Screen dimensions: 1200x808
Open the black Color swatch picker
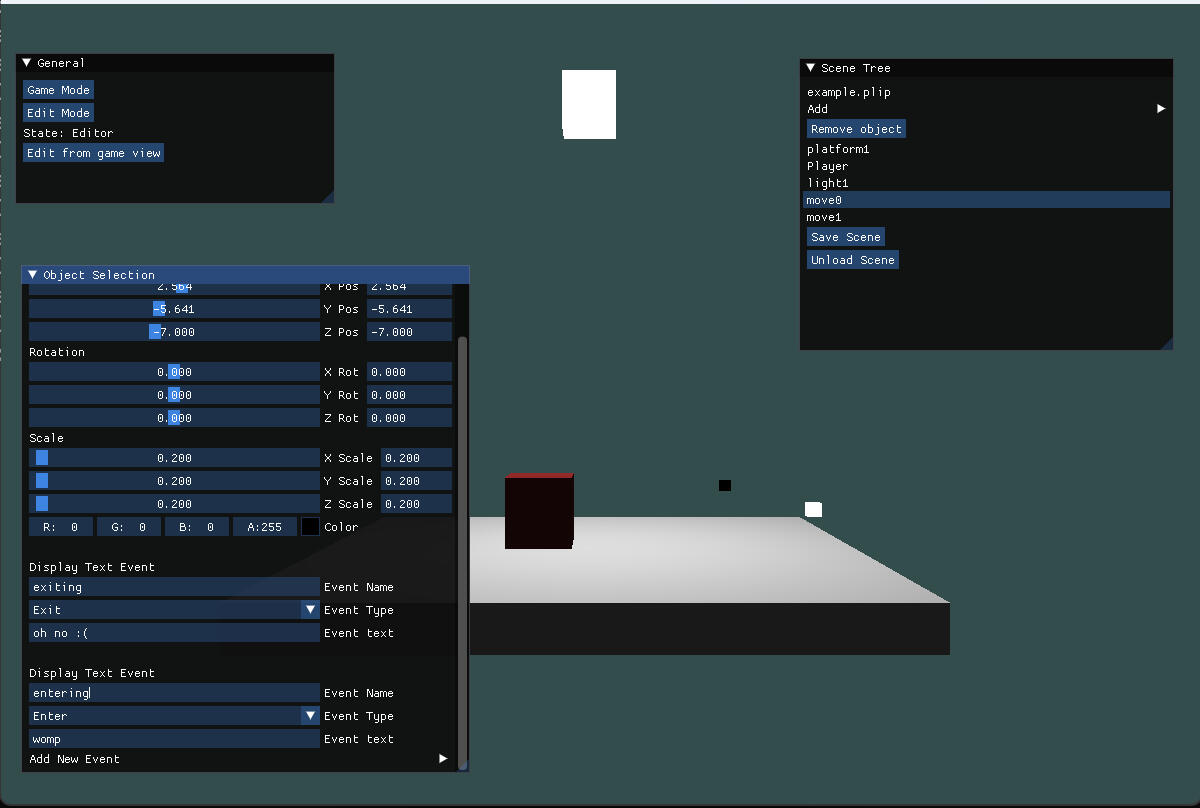coord(311,527)
